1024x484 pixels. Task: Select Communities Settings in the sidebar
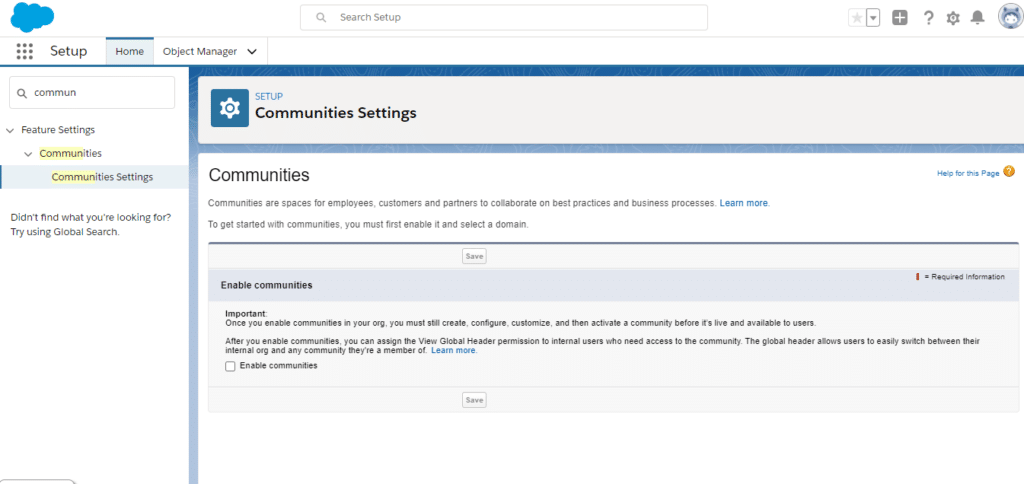[x=102, y=177]
